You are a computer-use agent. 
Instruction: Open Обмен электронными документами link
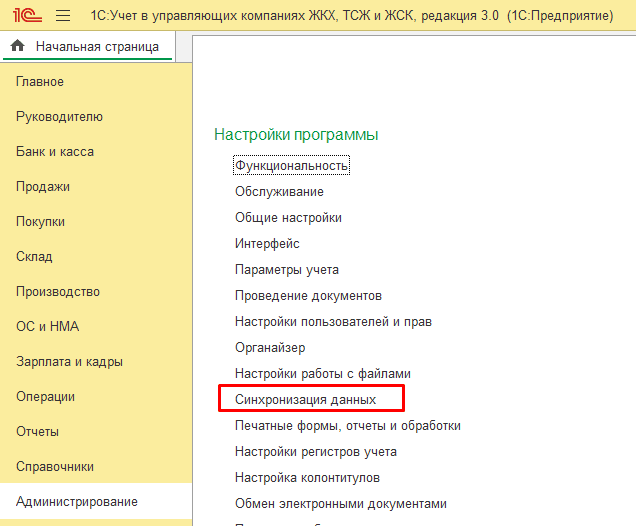340,503
